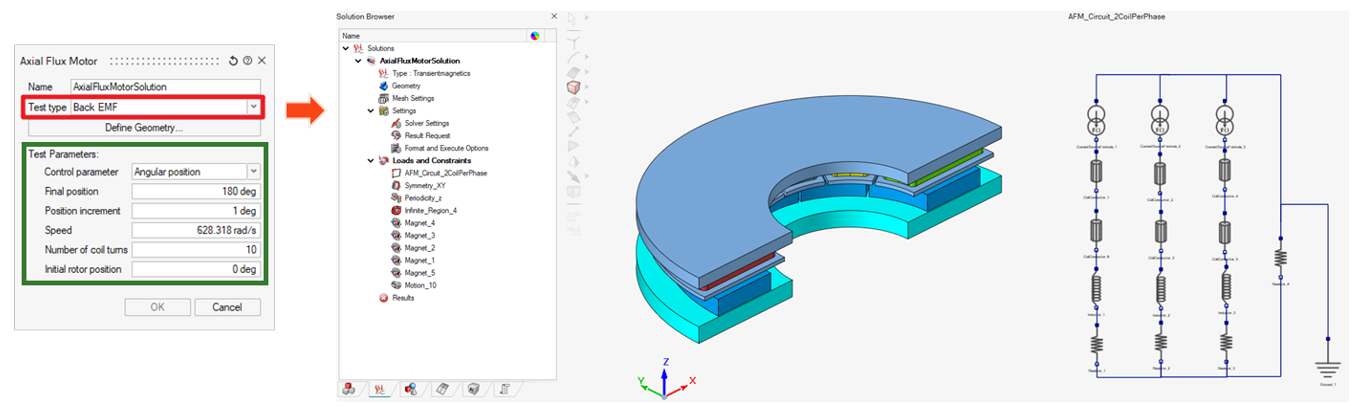Click the reset icon in Axial Flux Motor dialog

click(233, 61)
